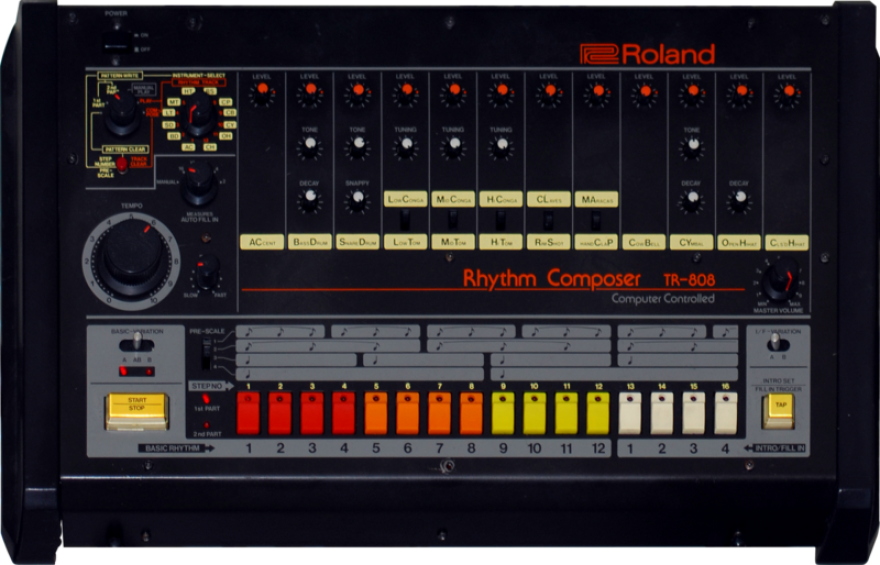Click the Snare Drum Tone knob
Viewport: 880px width, 565px height.
(358, 147)
